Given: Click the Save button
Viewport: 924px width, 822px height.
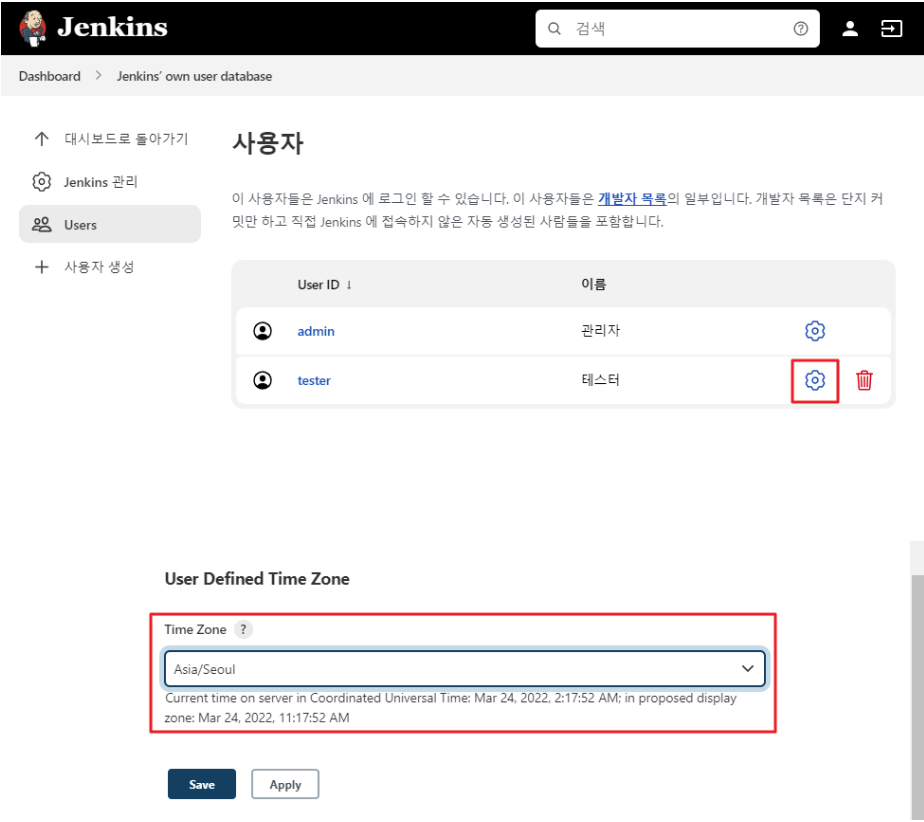Looking at the screenshot, I should click(x=202, y=784).
